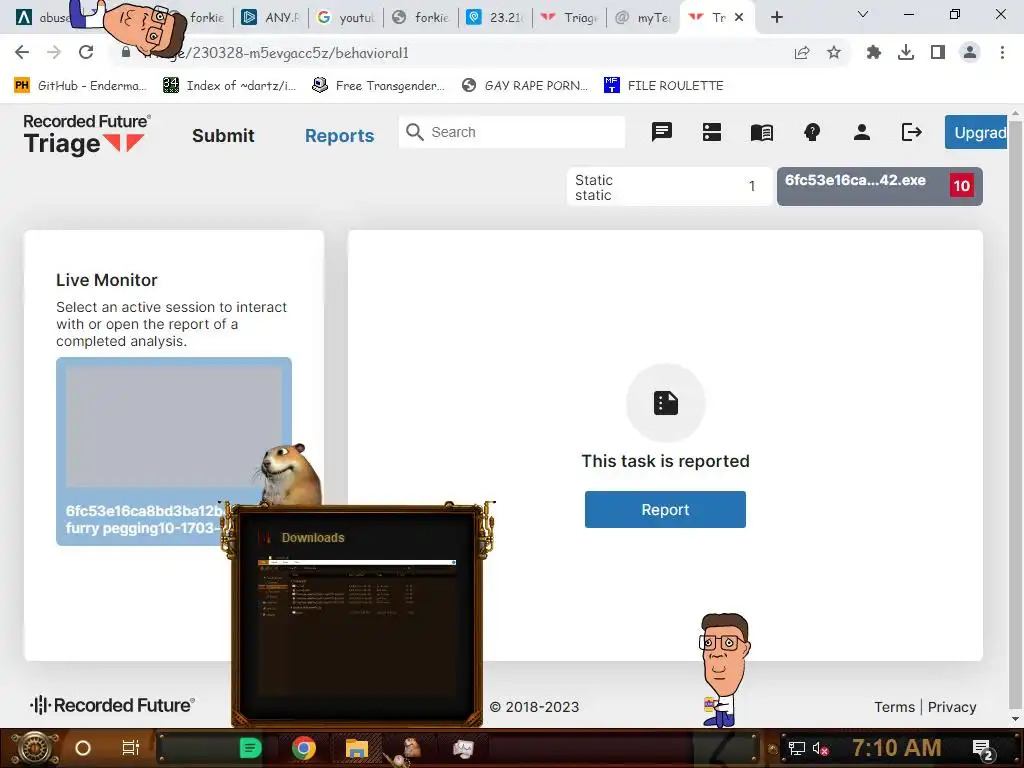Open the FILE ROULETTE bookmark
The height and width of the screenshot is (768, 1024).
point(664,86)
